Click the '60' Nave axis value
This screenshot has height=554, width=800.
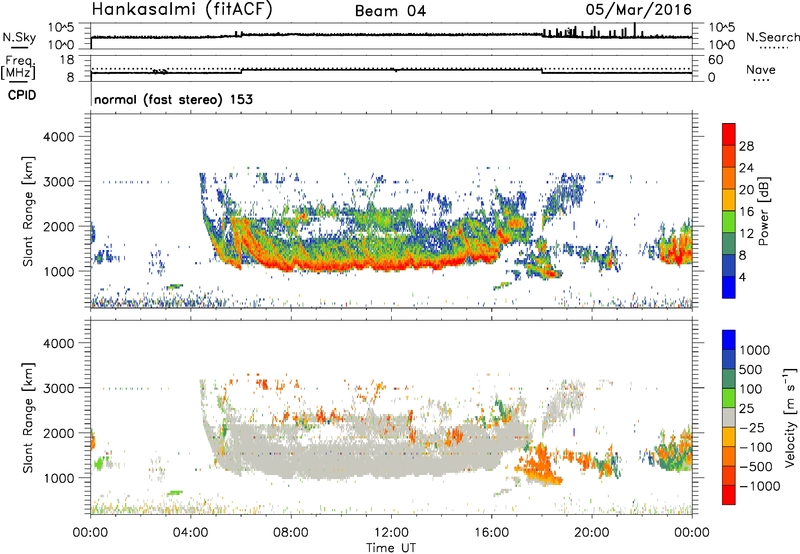pyautogui.click(x=716, y=60)
